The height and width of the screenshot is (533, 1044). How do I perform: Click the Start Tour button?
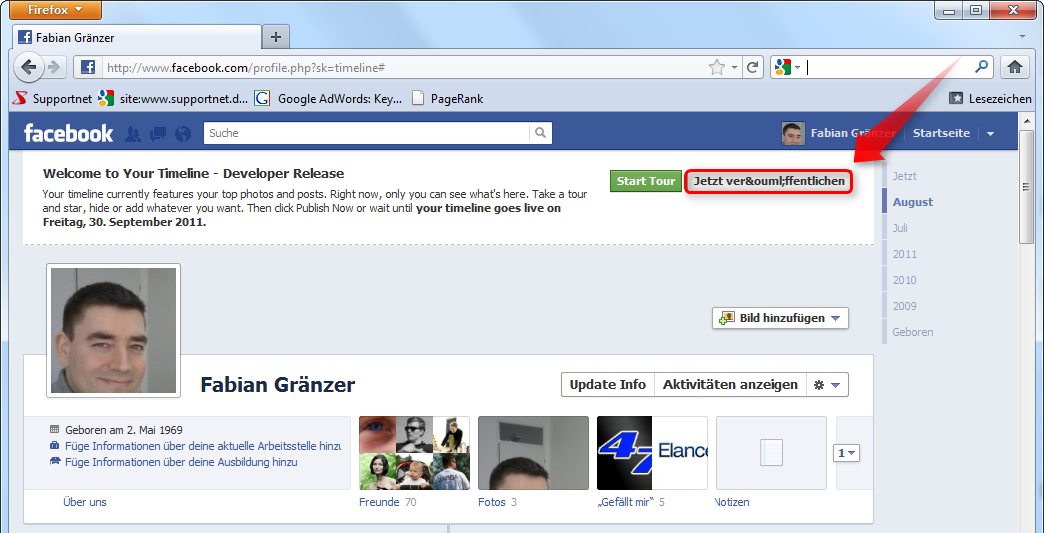pos(646,181)
